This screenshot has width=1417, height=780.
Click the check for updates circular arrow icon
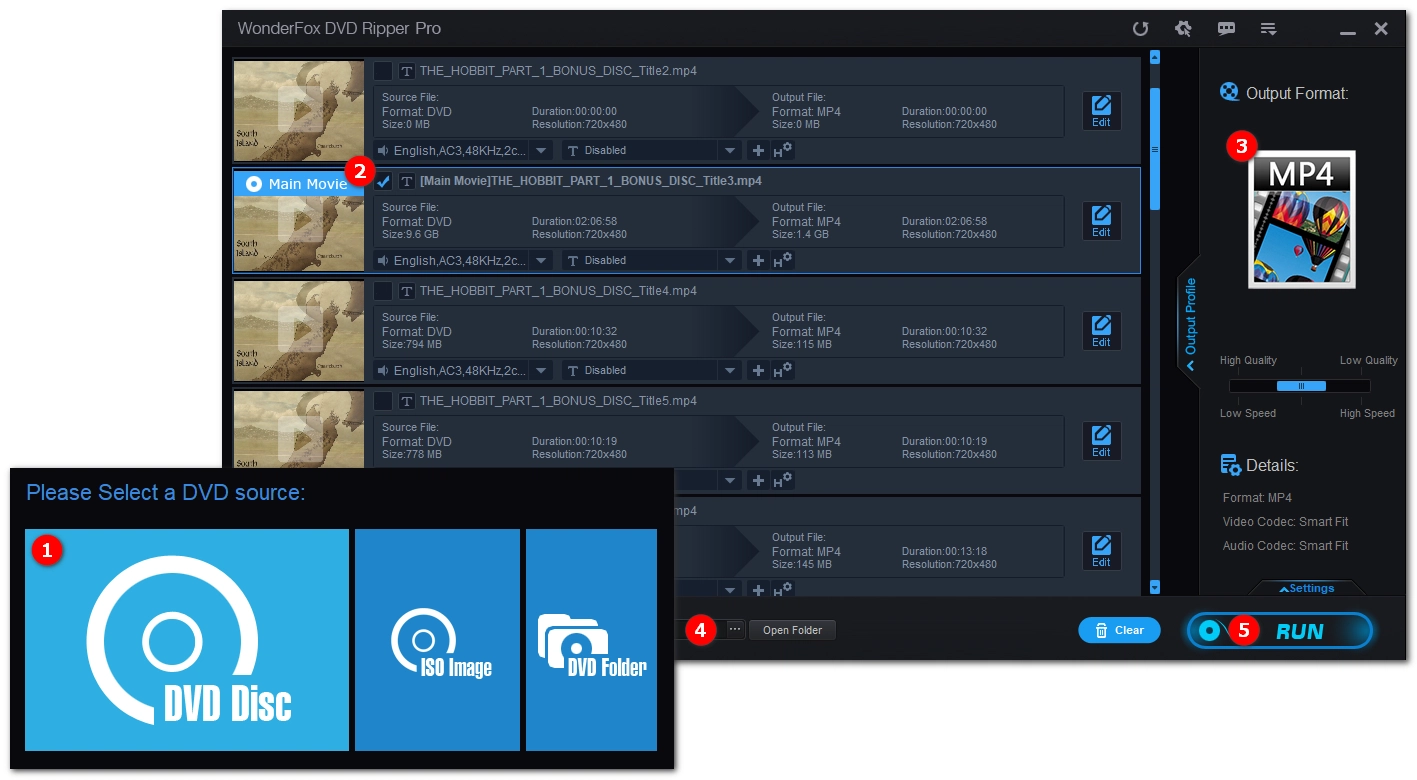click(x=1140, y=29)
